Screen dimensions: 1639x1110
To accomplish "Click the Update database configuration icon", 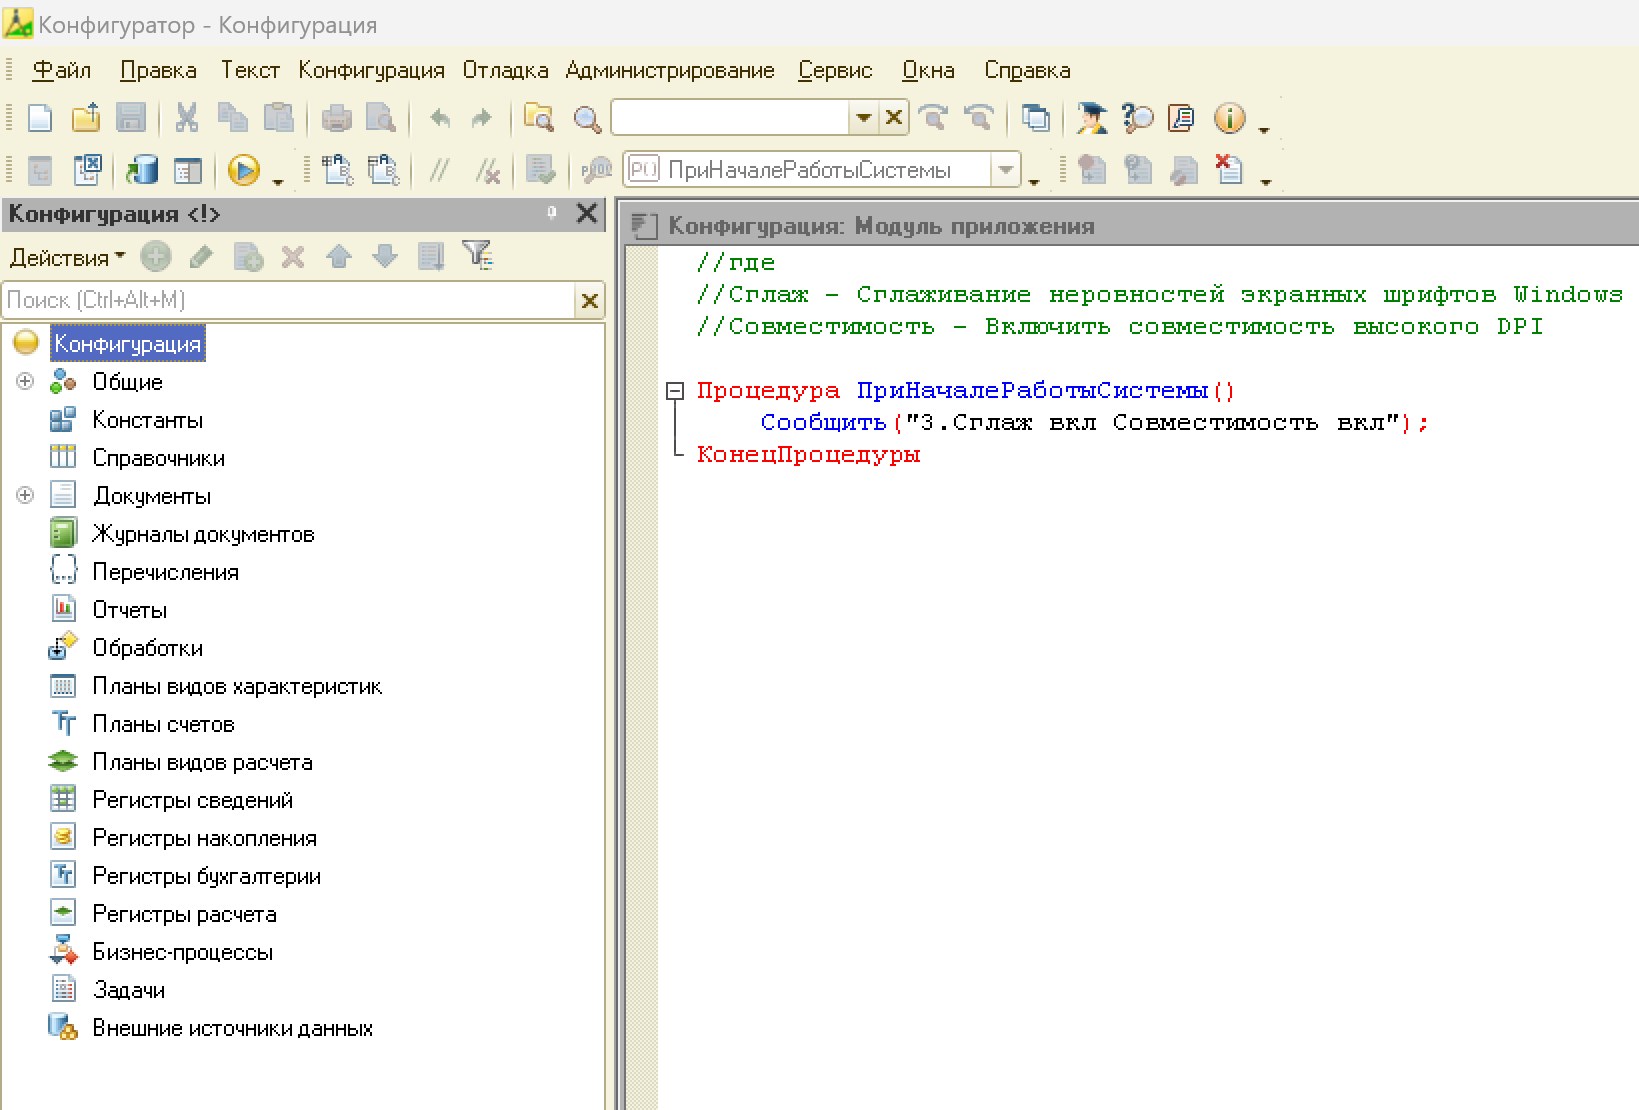I will point(142,170).
